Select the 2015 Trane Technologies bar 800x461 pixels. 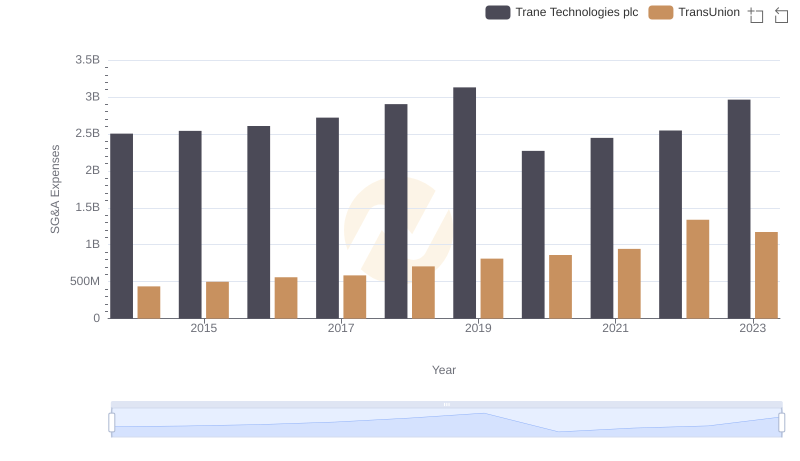[x=190, y=225]
